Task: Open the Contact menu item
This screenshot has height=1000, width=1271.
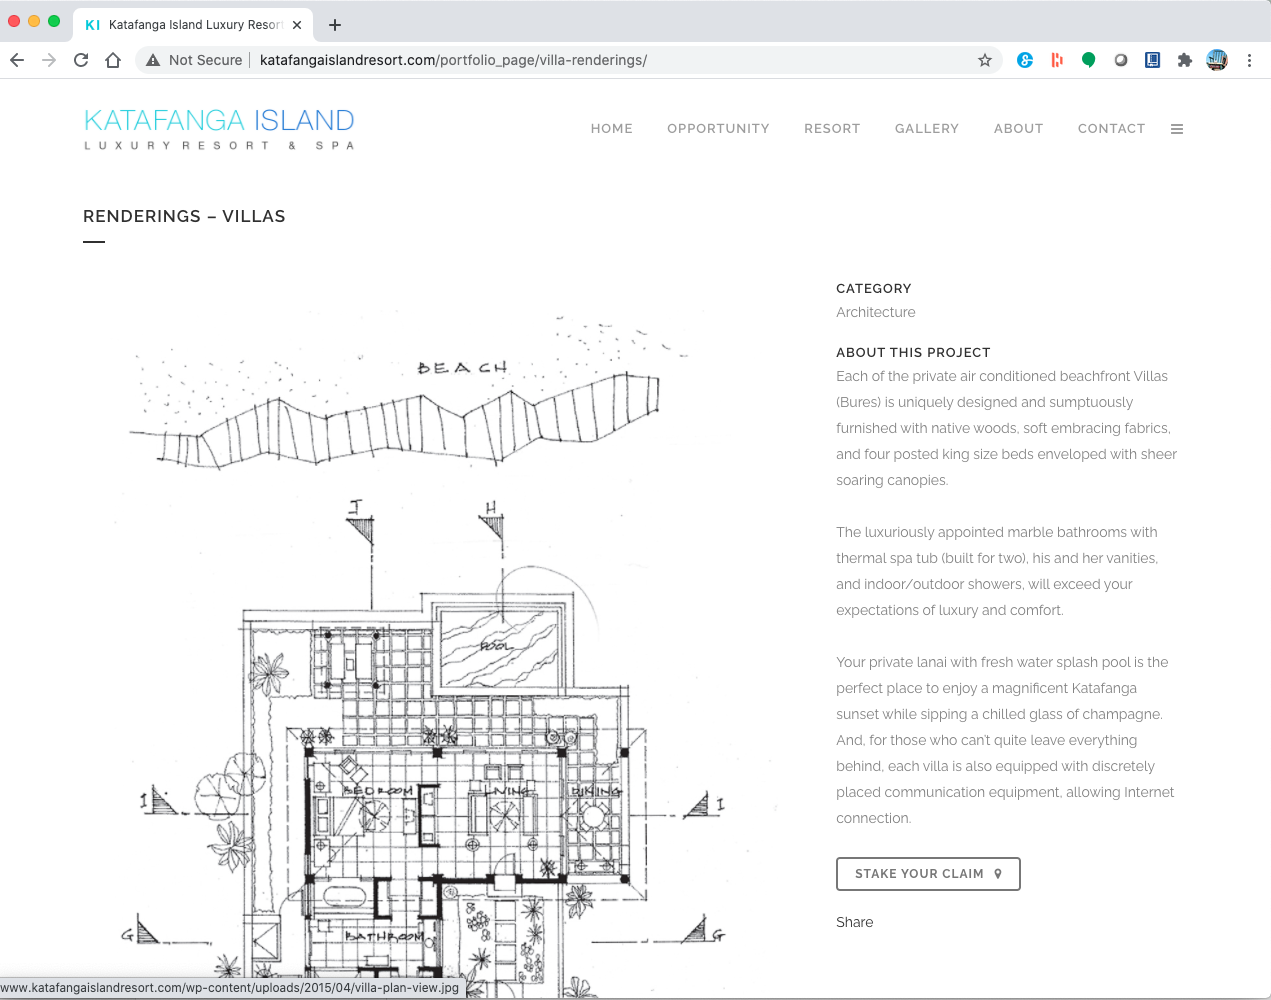Action: pos(1111,129)
